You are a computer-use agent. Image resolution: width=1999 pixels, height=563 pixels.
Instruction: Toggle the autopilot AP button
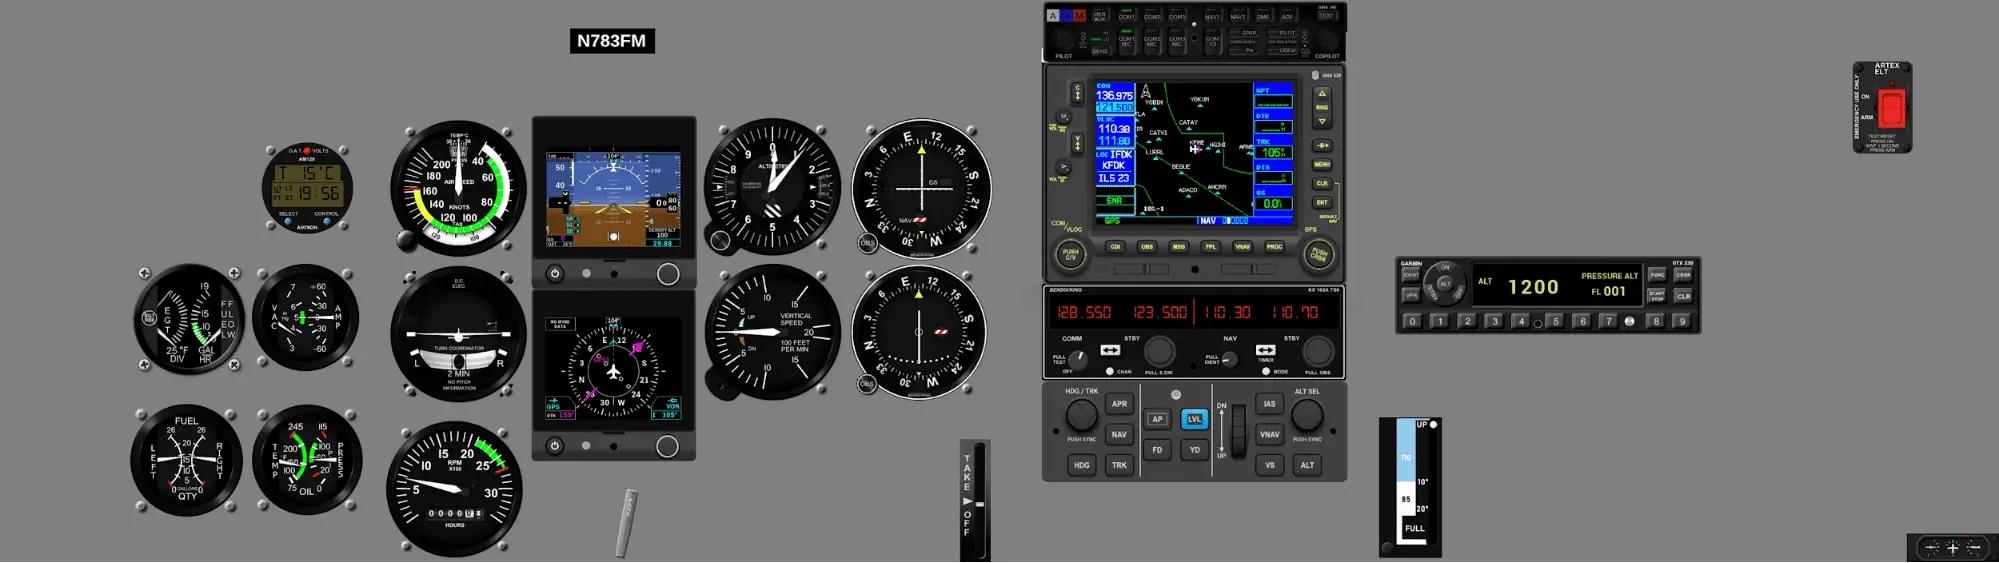click(1157, 420)
